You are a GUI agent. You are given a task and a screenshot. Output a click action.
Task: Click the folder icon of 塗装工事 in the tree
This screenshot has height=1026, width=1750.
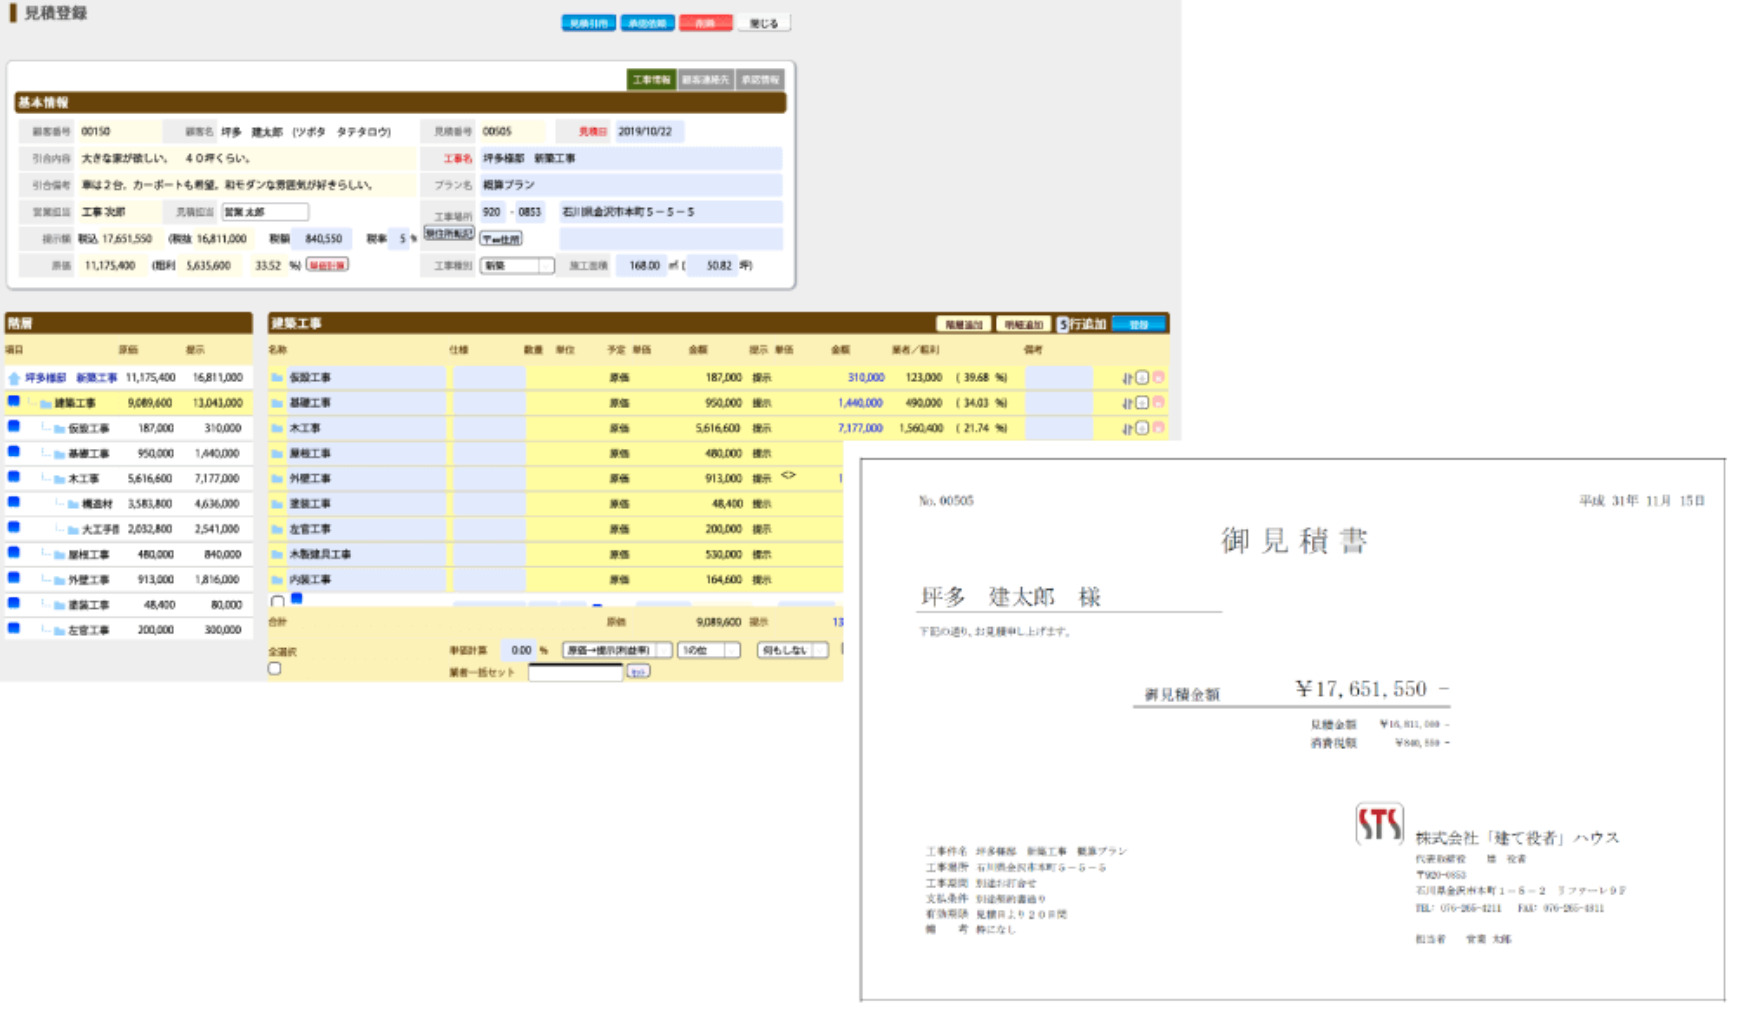pyautogui.click(x=60, y=605)
